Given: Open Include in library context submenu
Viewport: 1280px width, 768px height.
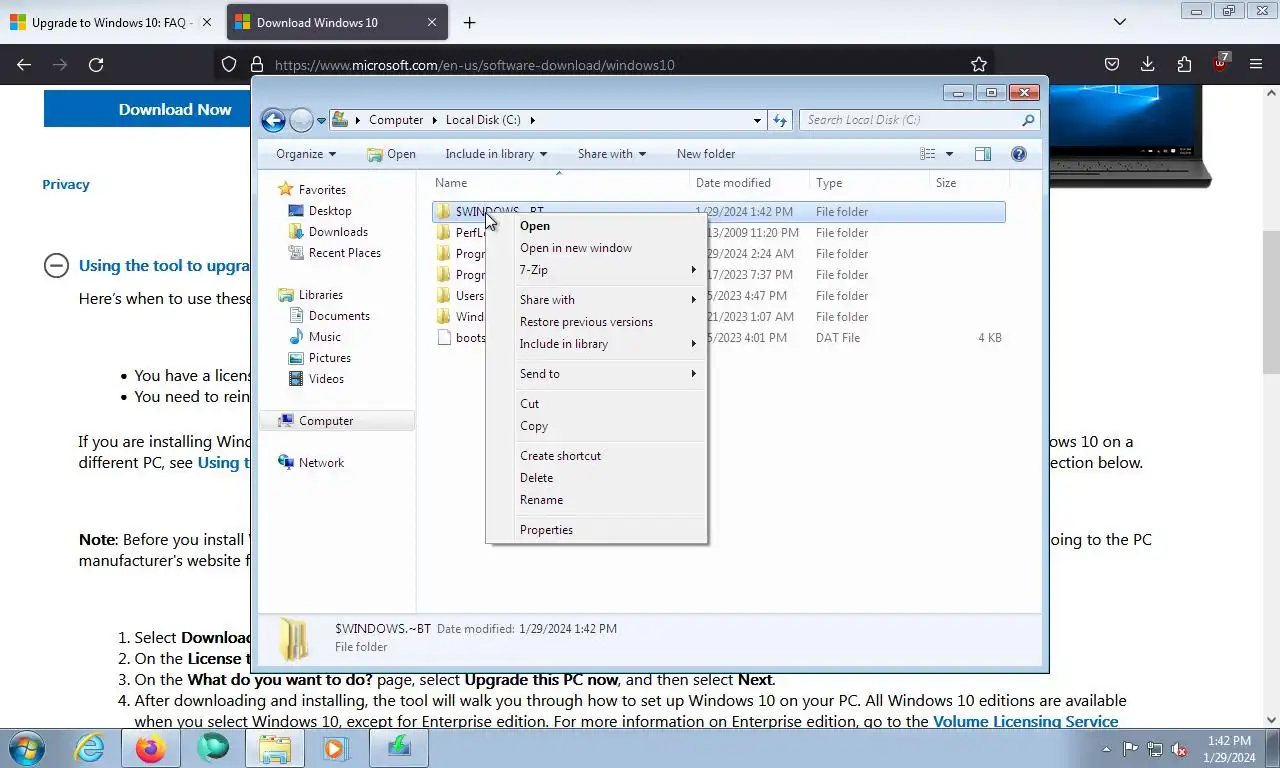Looking at the screenshot, I should [596, 344].
